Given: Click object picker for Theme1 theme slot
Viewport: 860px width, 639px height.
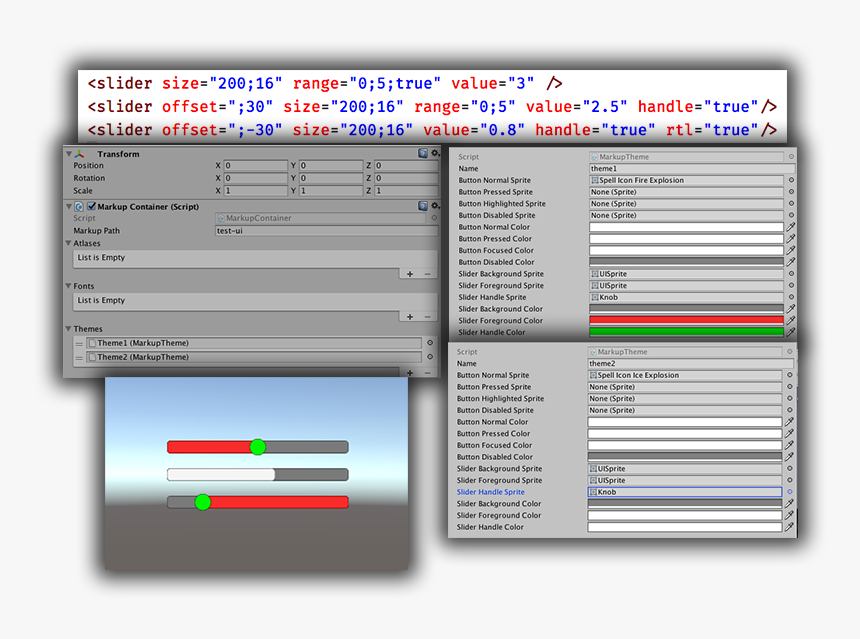Looking at the screenshot, I should (x=429, y=341).
